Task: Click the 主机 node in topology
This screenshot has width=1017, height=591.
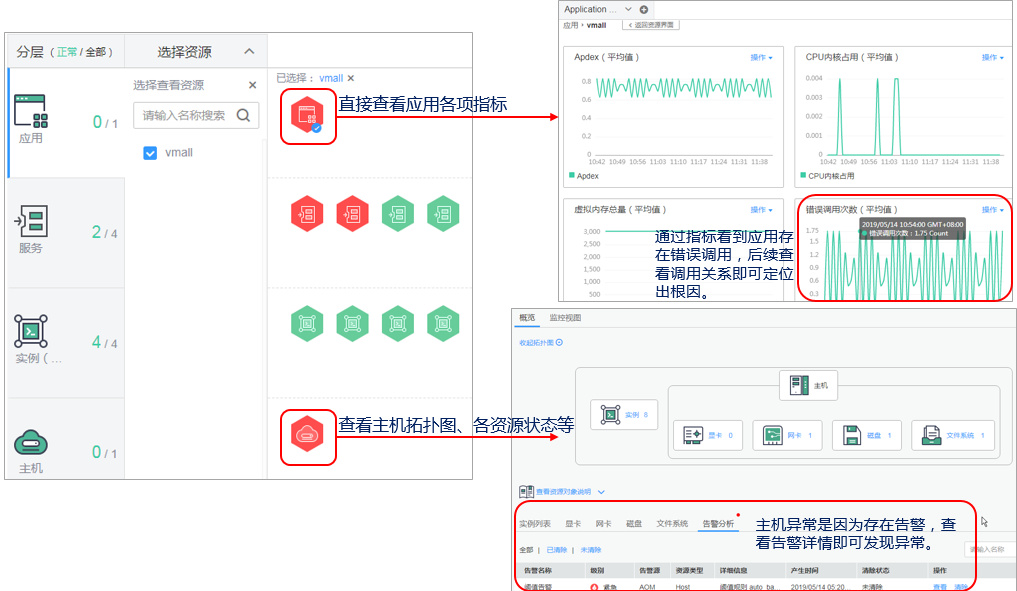Action: click(809, 385)
